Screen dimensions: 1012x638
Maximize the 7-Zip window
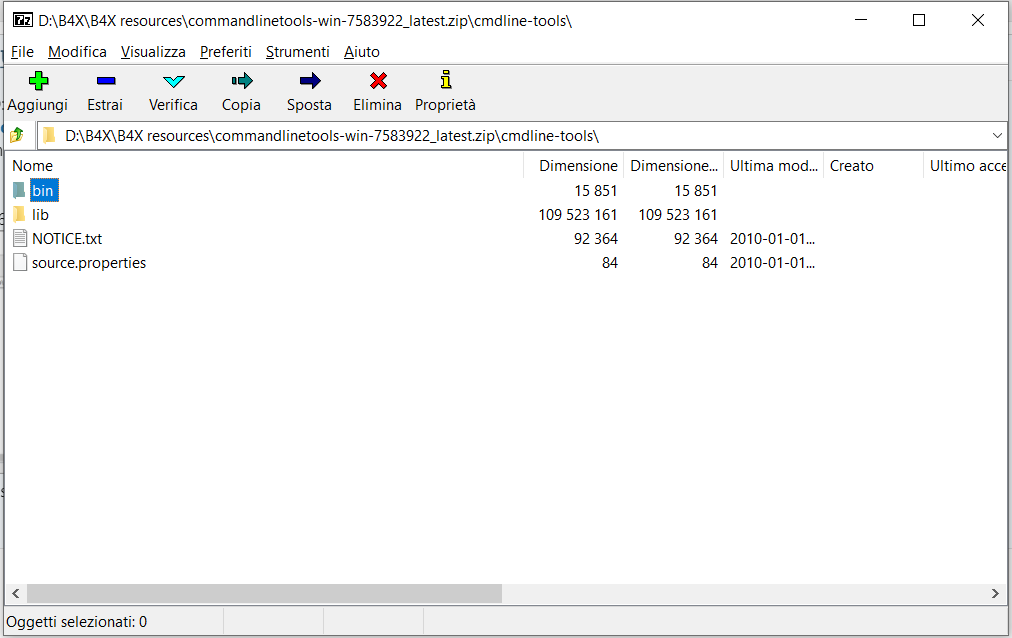tap(919, 20)
